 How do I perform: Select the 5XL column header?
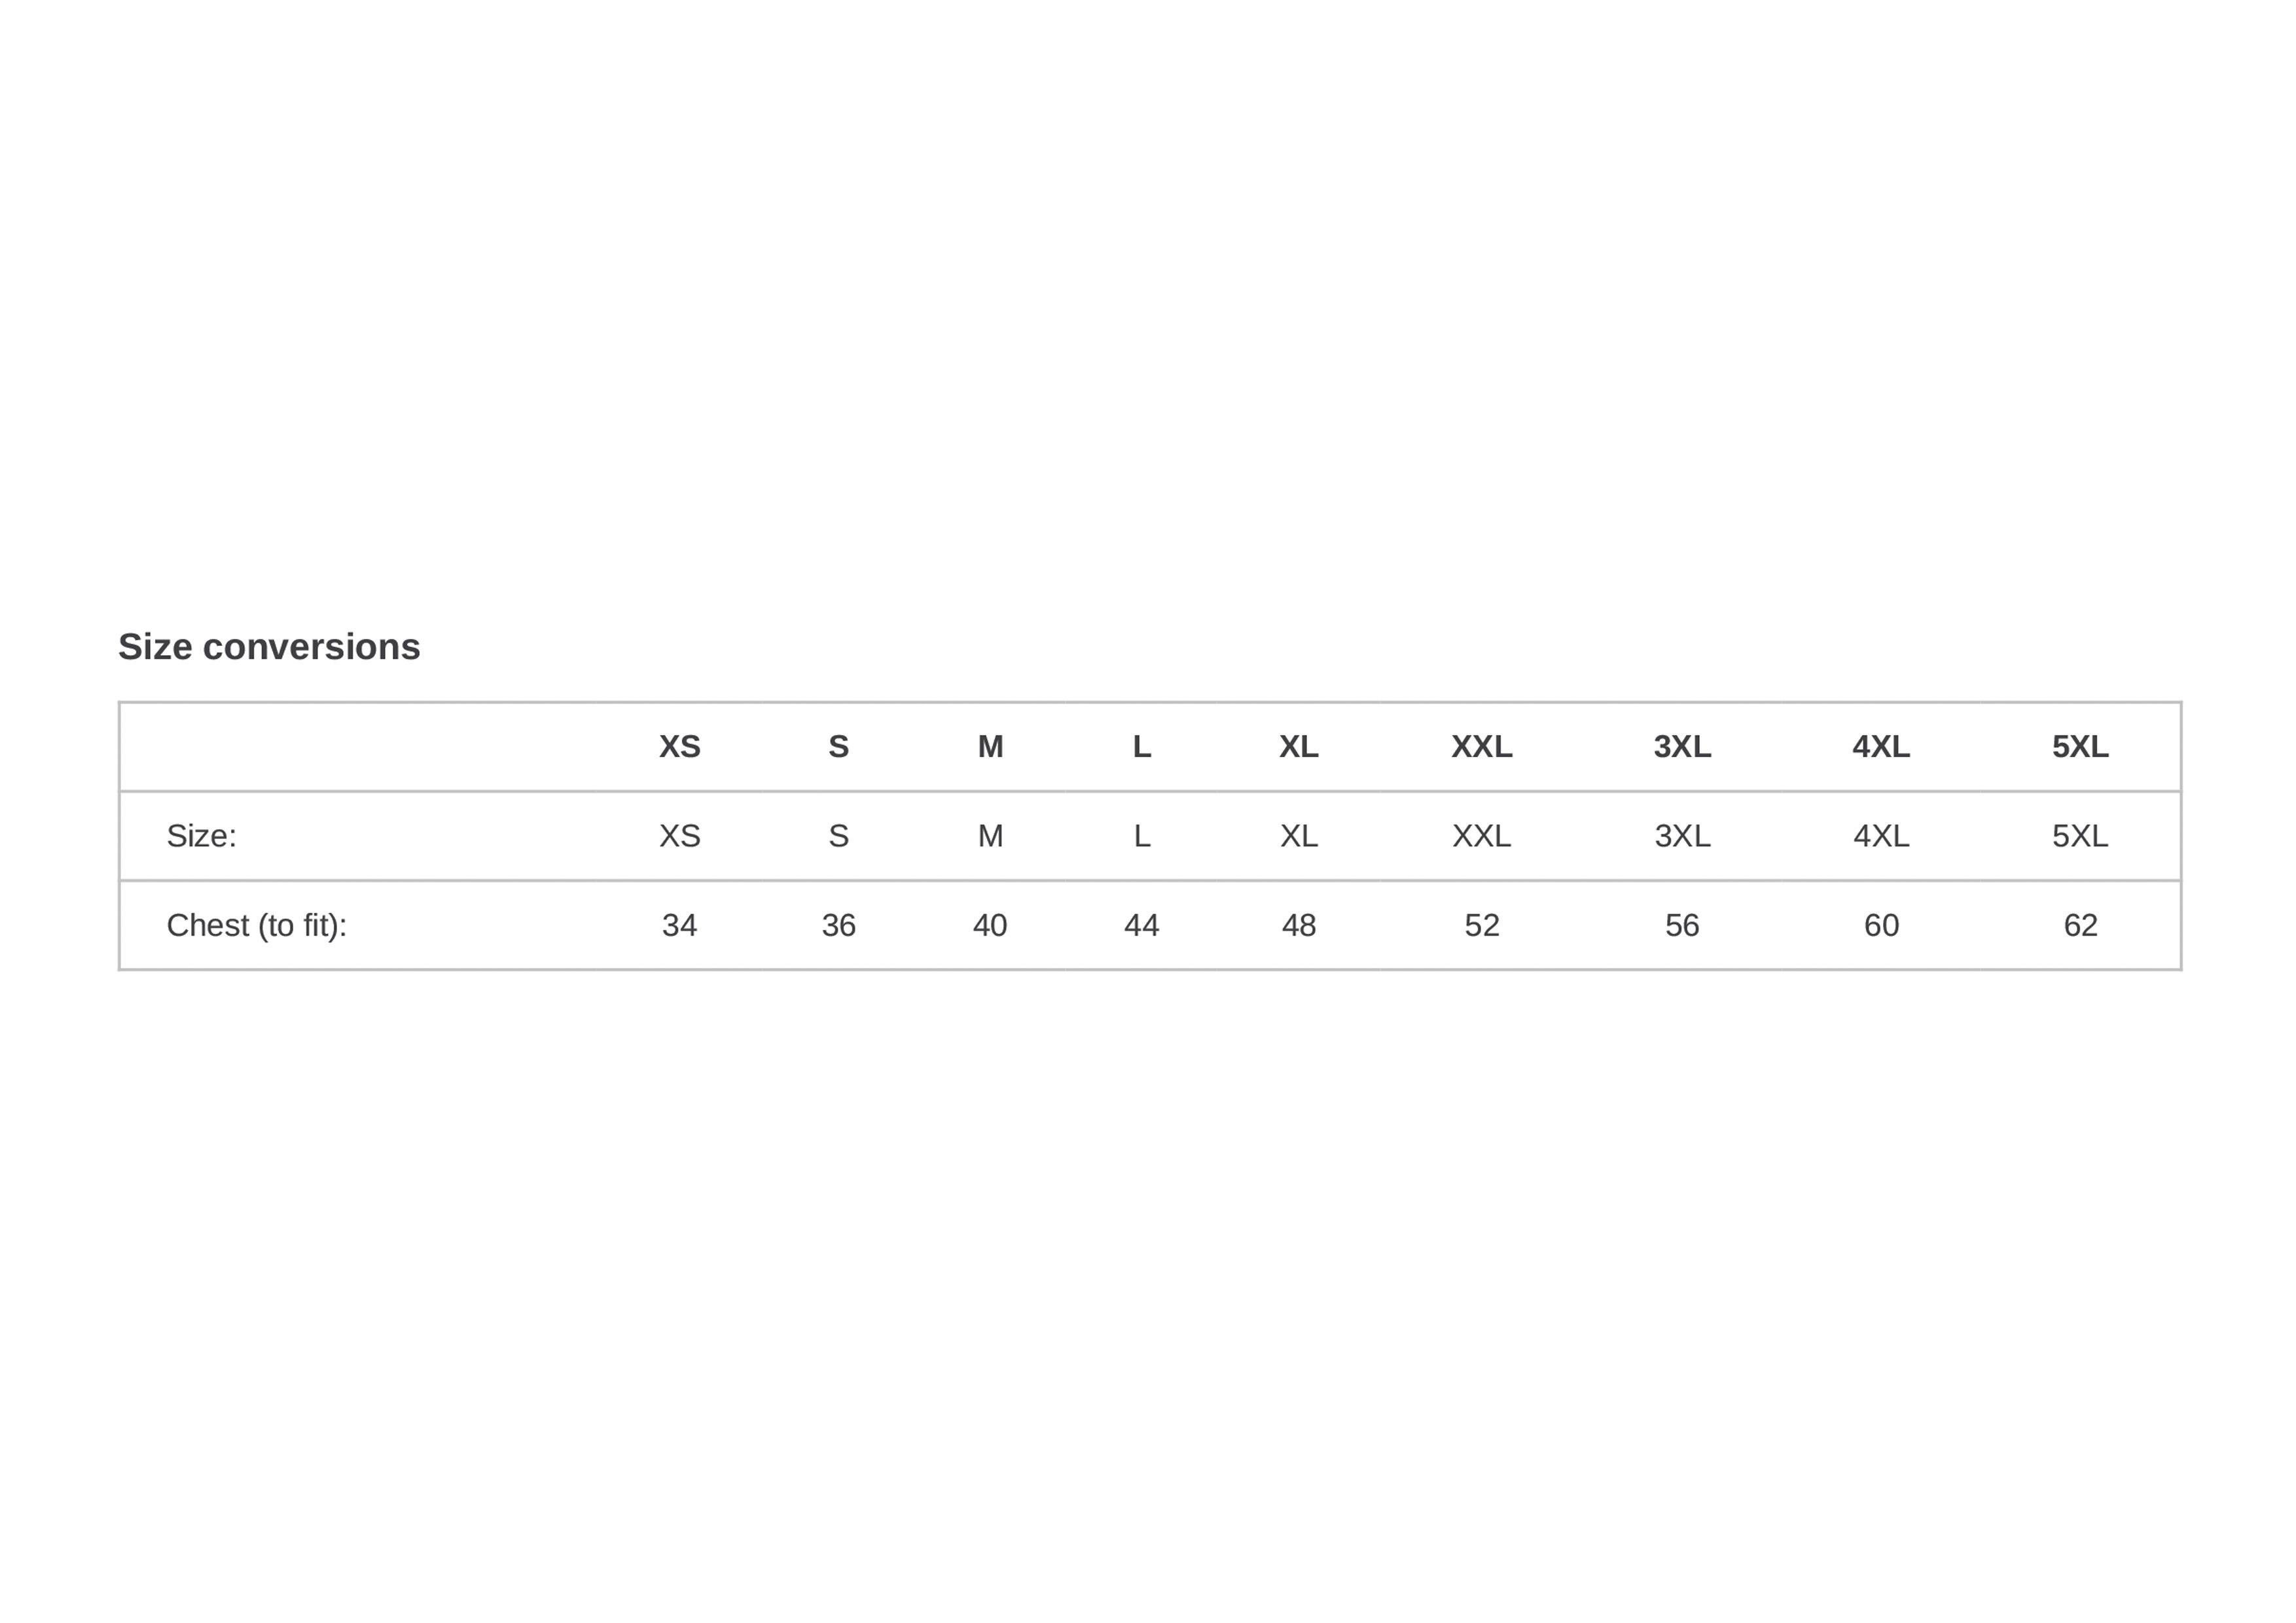(2080, 746)
